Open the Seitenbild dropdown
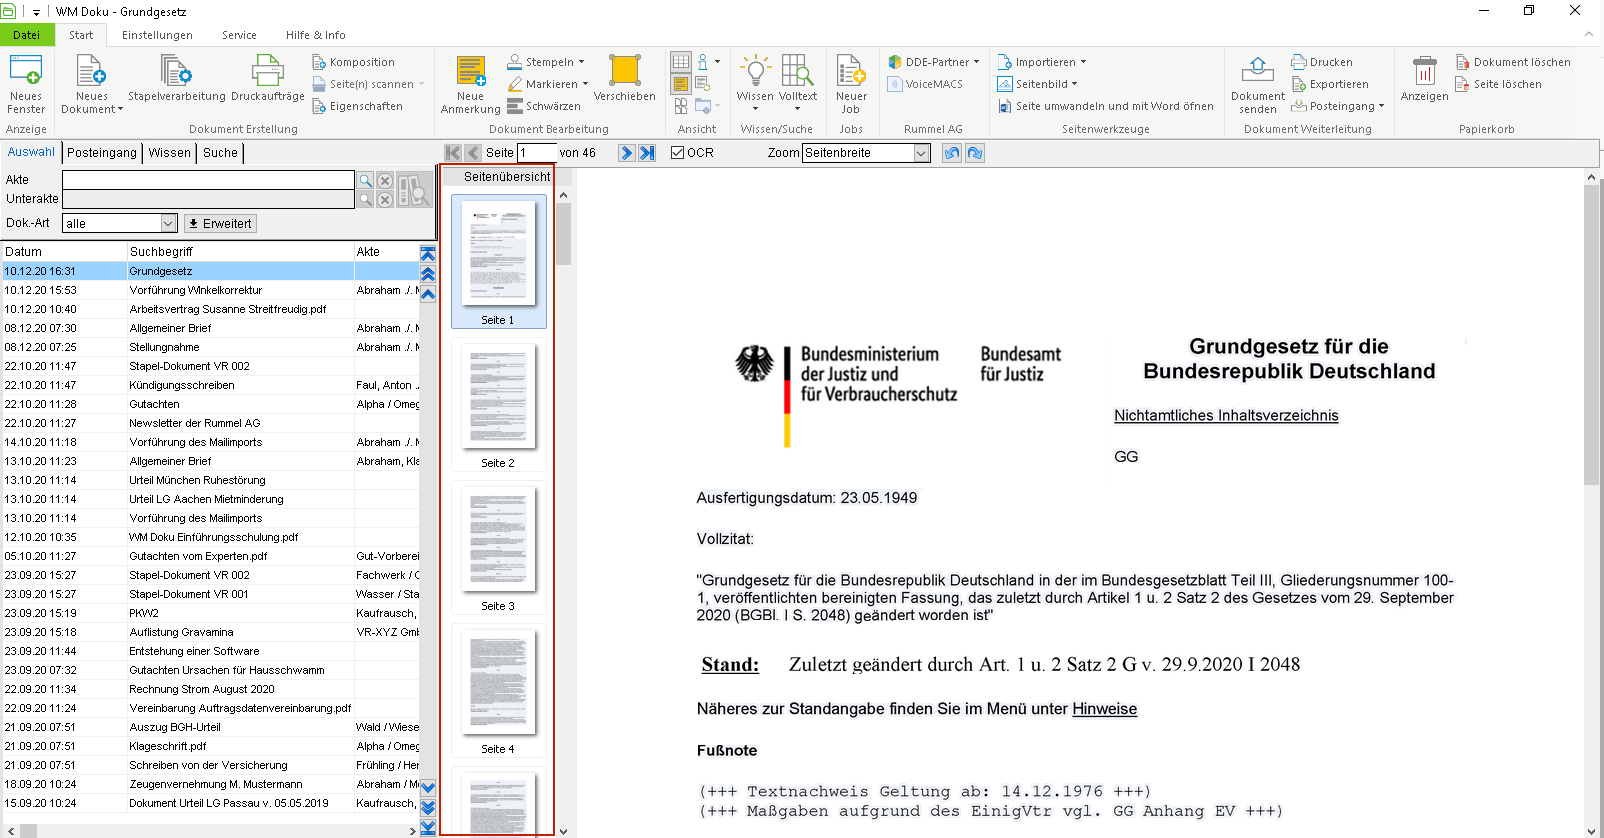 coord(1038,84)
